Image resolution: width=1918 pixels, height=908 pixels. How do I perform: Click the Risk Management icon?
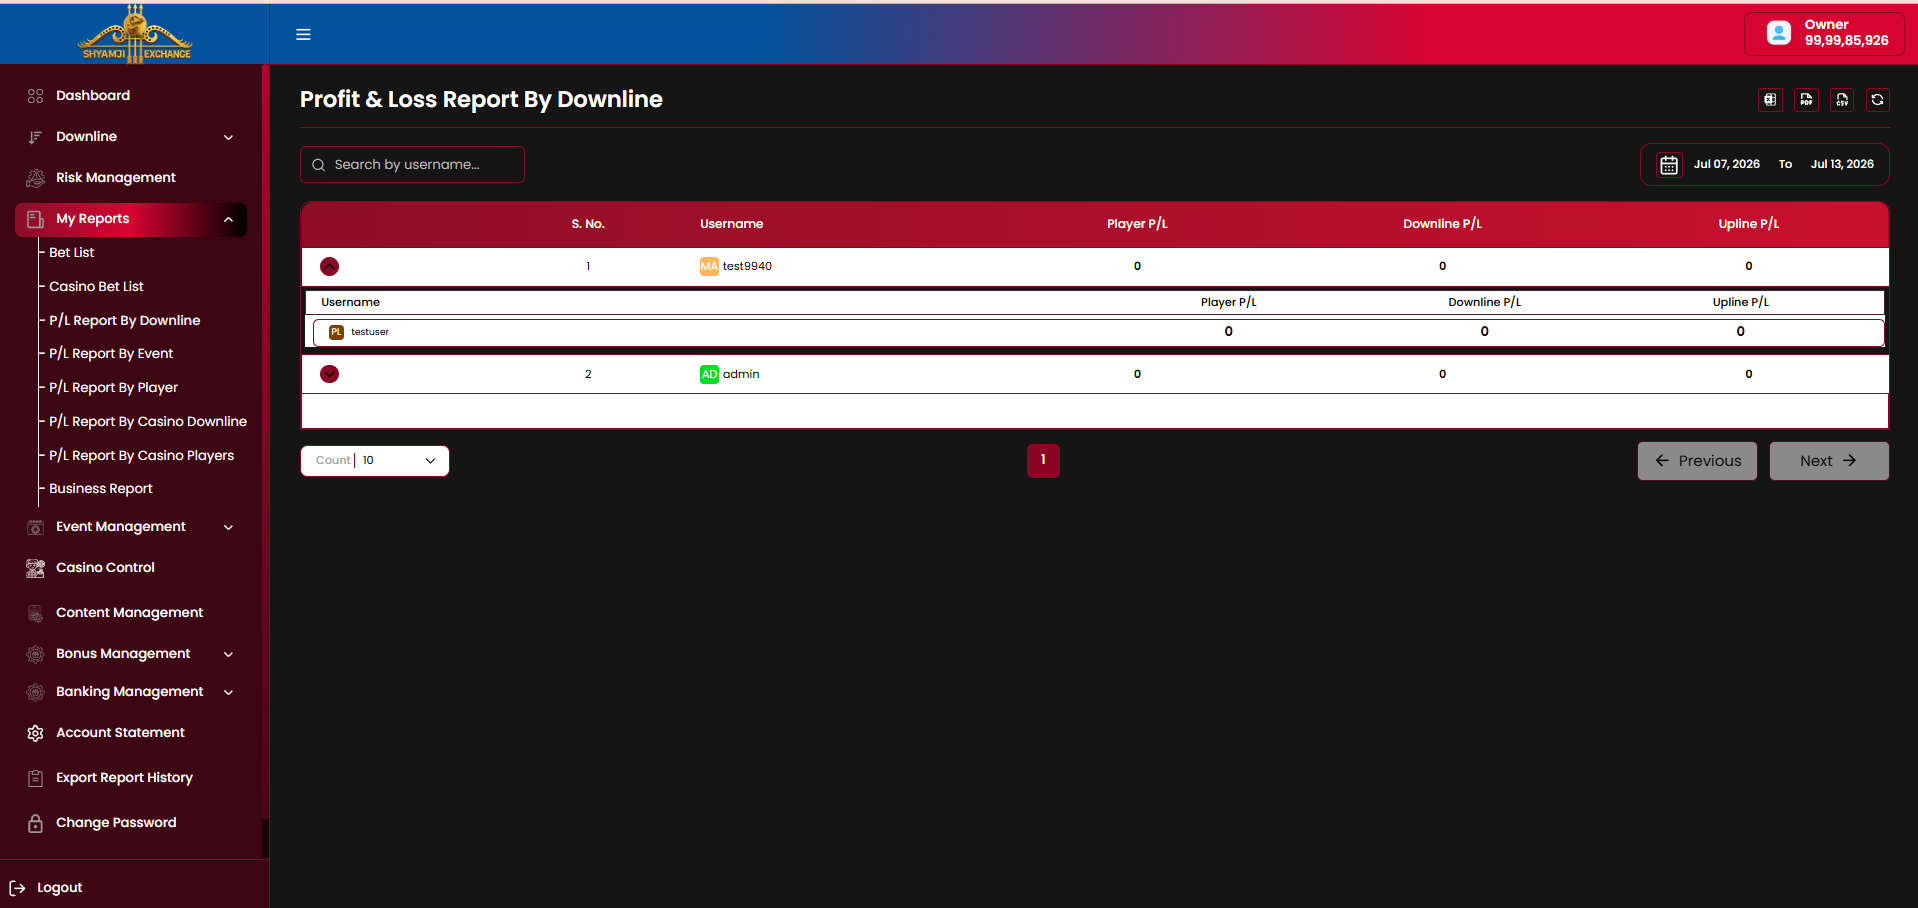pyautogui.click(x=35, y=178)
